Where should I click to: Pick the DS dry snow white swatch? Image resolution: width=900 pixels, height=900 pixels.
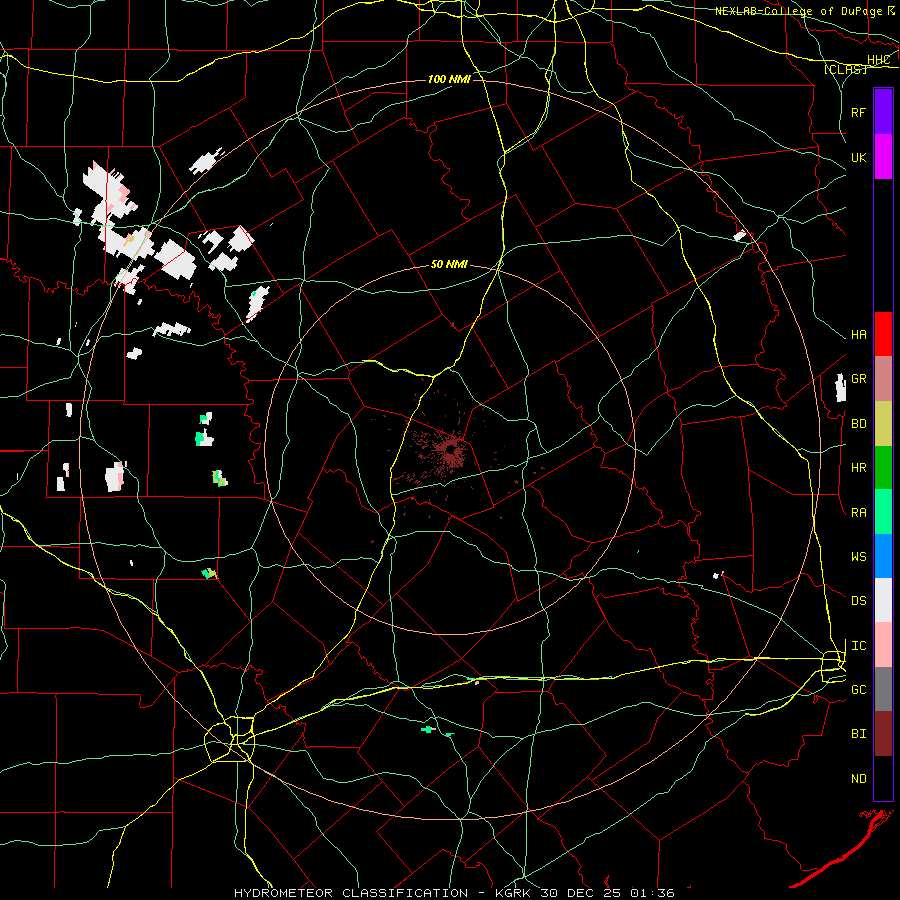tap(883, 600)
